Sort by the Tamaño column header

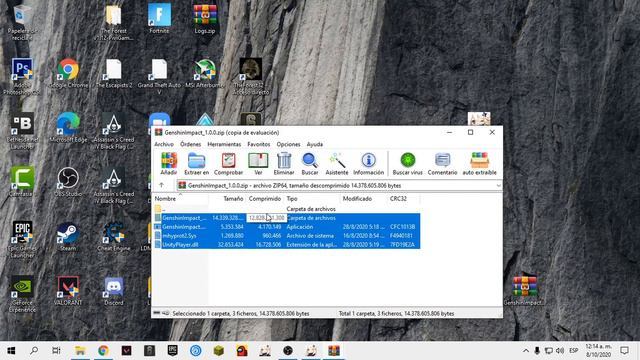pyautogui.click(x=227, y=199)
